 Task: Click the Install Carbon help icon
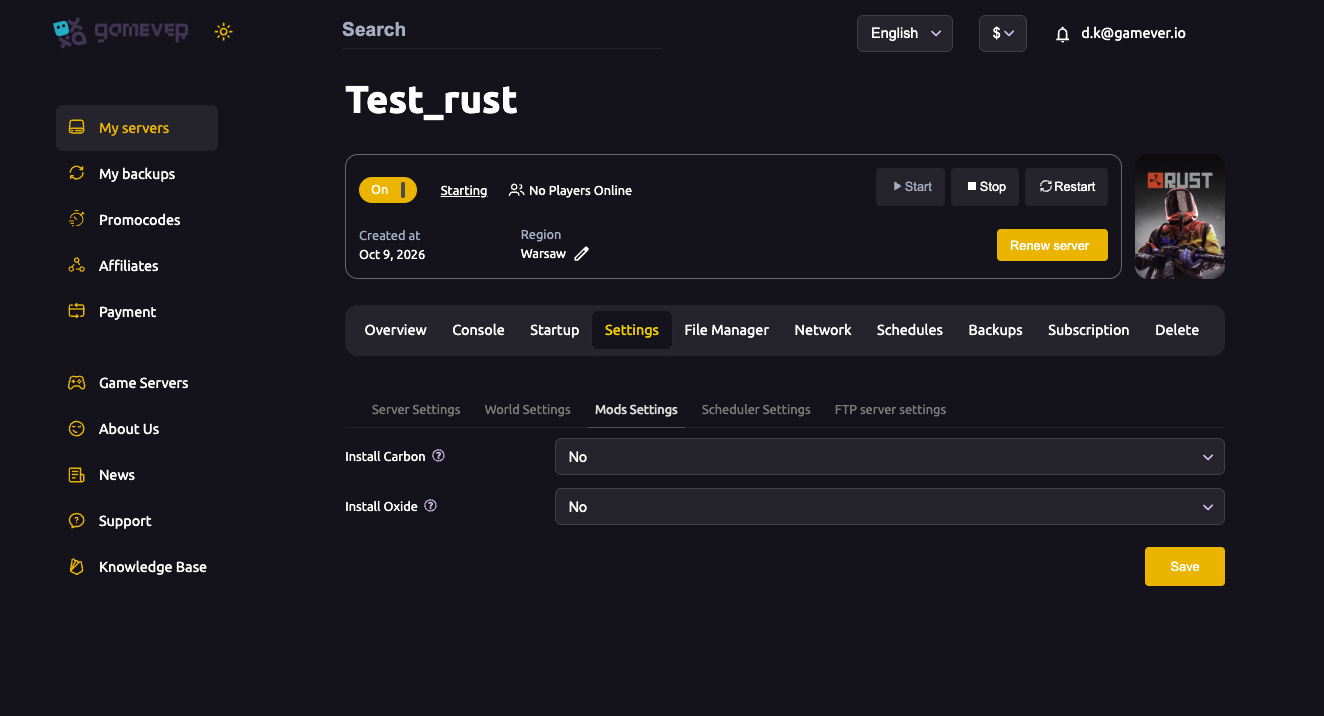click(x=438, y=456)
